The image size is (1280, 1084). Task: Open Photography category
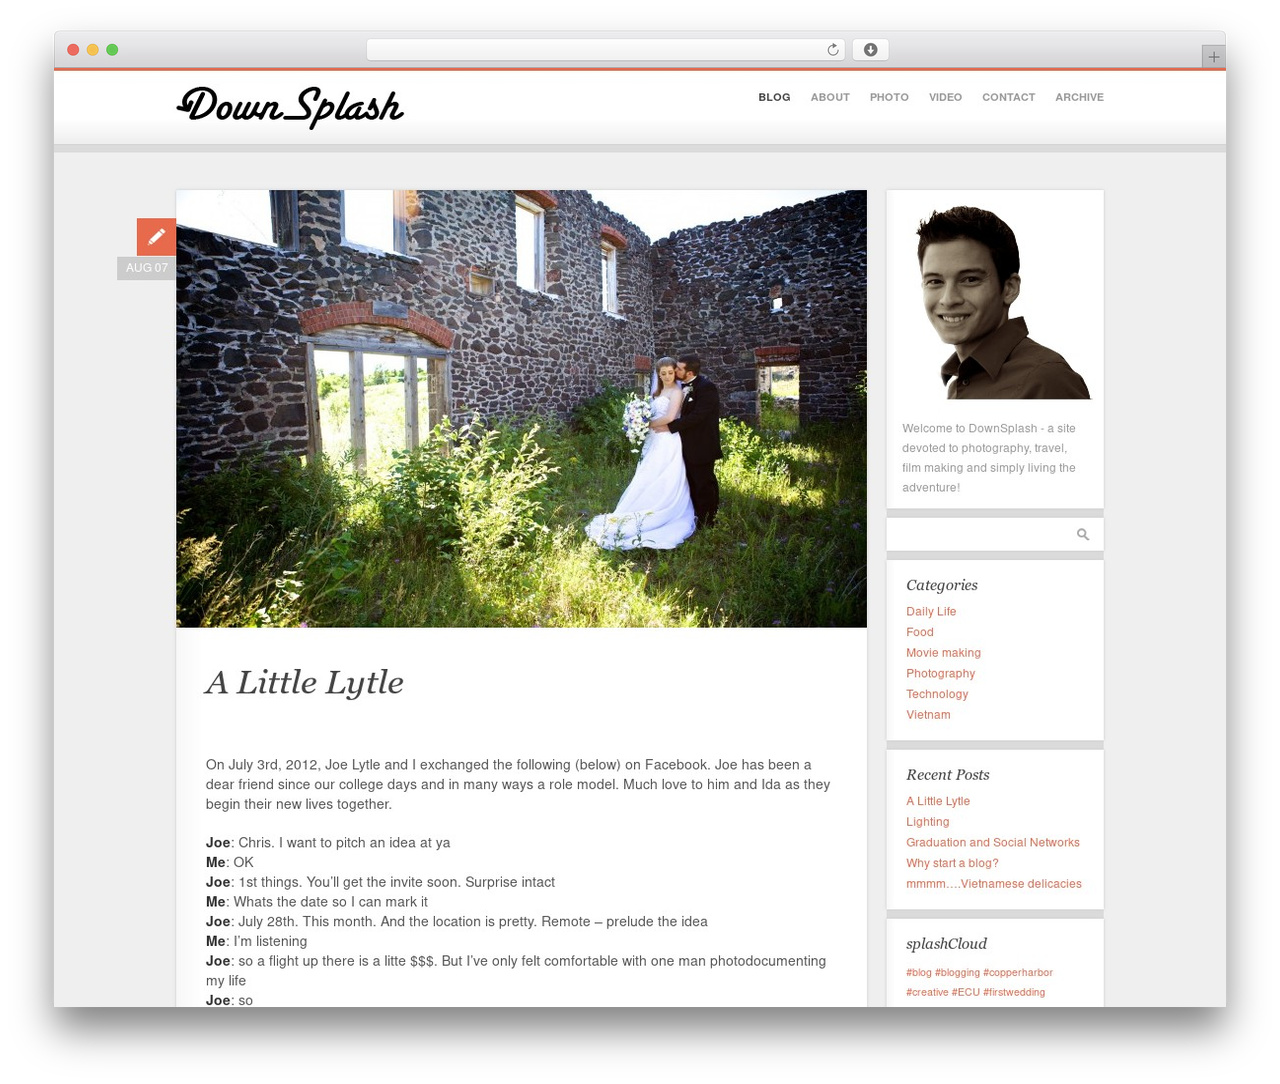(940, 674)
